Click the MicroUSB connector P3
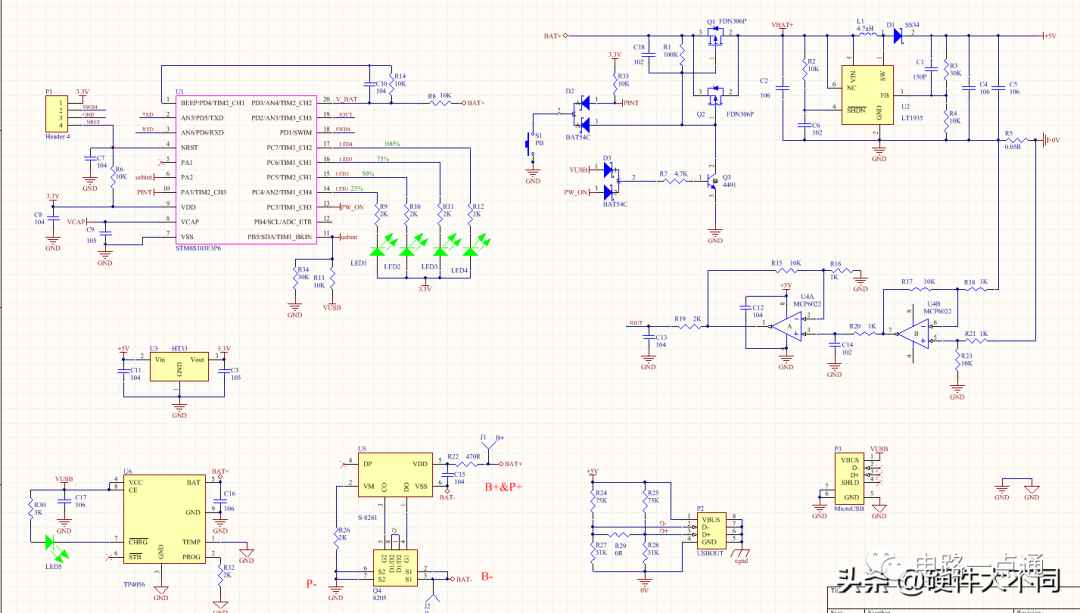 pos(849,479)
